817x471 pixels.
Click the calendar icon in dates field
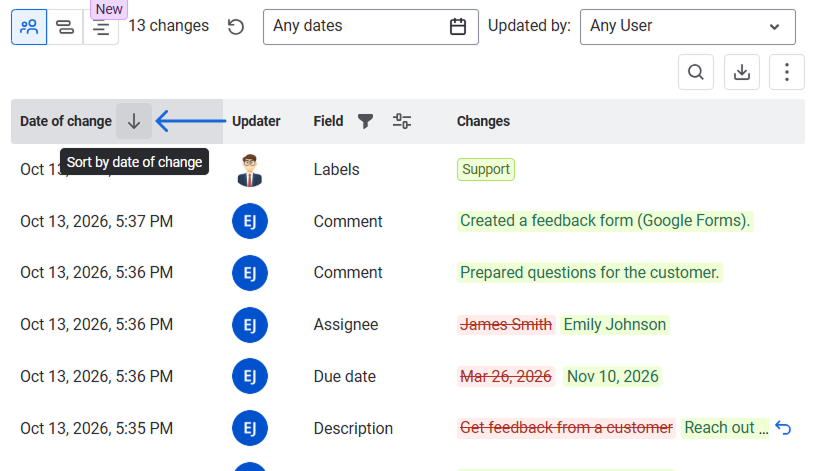click(x=457, y=27)
